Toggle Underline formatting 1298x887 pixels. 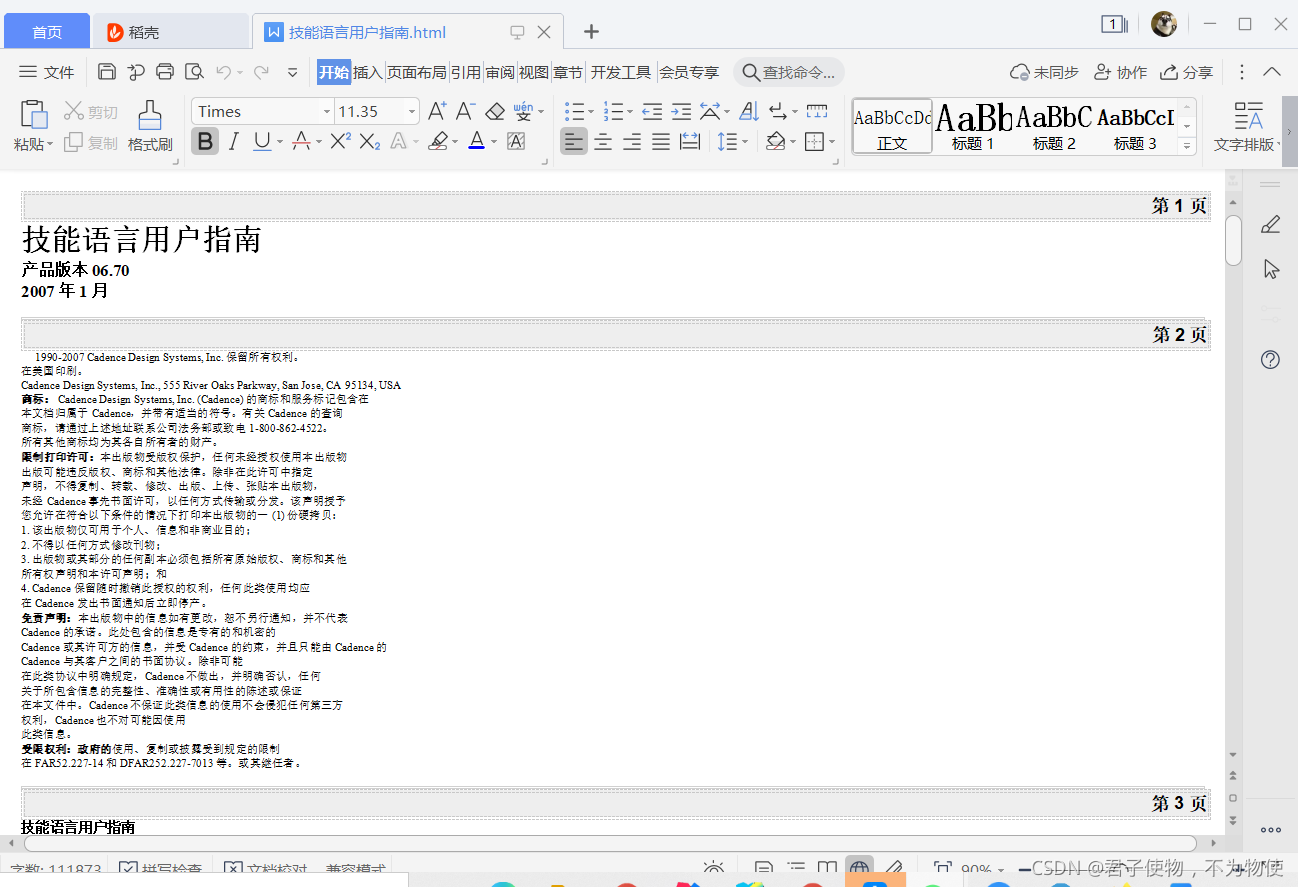coord(261,142)
